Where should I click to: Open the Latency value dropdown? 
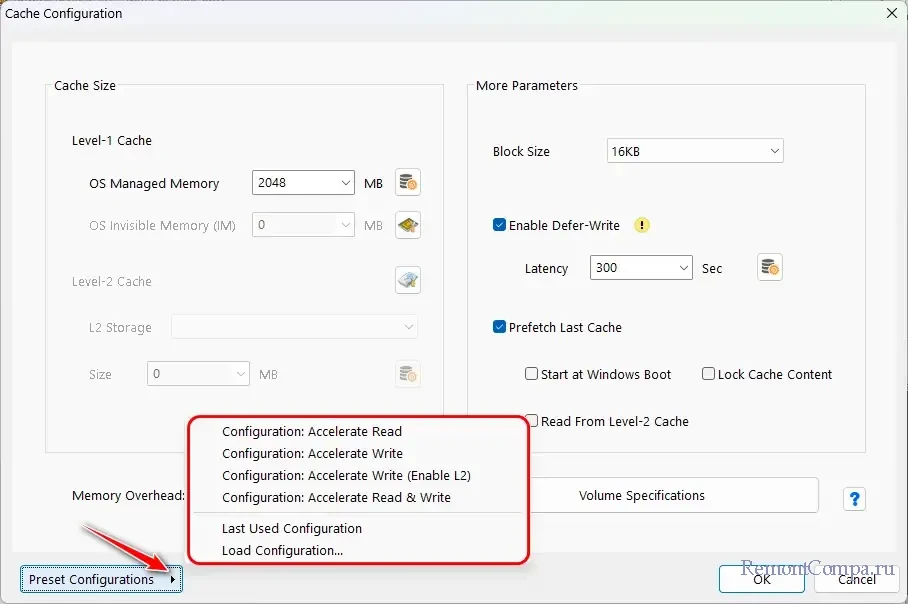[x=684, y=268]
